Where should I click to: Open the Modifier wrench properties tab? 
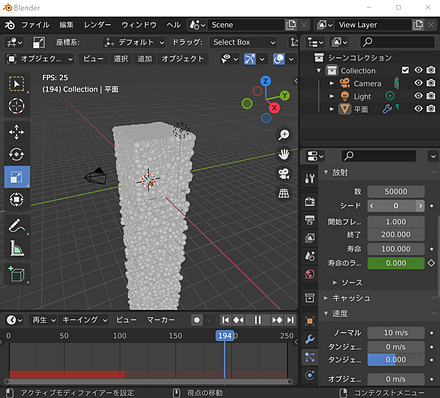pos(310,339)
